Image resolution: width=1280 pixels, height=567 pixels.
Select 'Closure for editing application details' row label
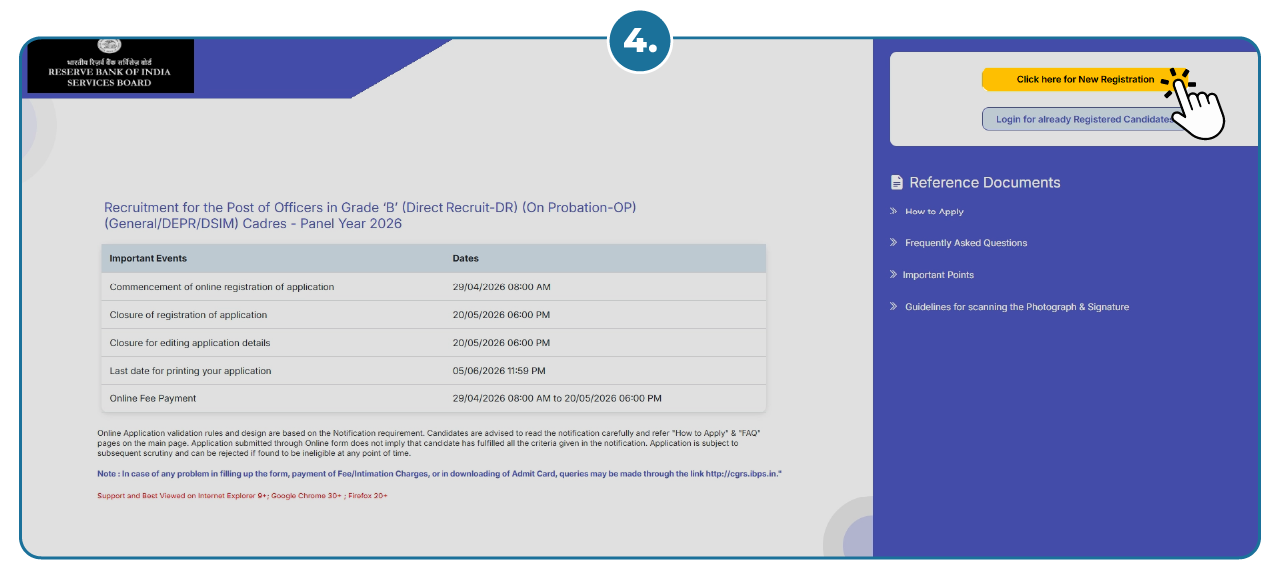pyautogui.click(x=190, y=343)
